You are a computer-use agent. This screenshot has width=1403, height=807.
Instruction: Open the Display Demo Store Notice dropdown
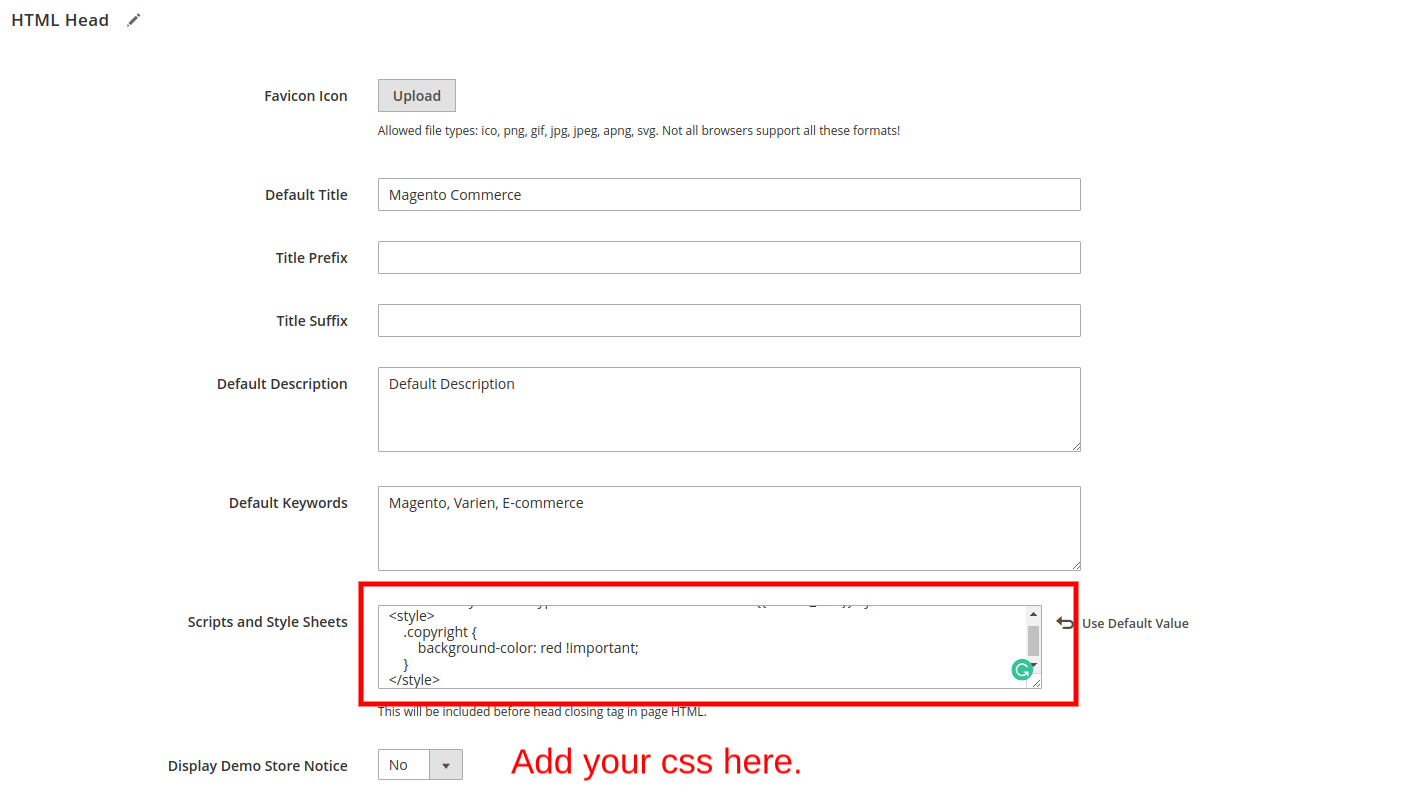point(420,765)
